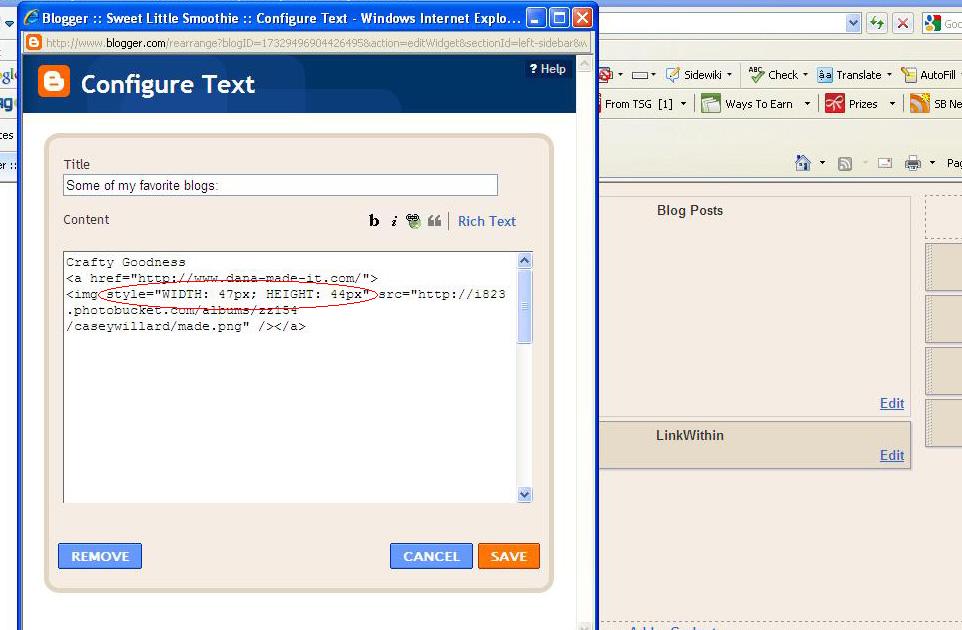The height and width of the screenshot is (630, 962).
Task: Click the Read Mail envelope icon
Action: pyautogui.click(x=885, y=163)
